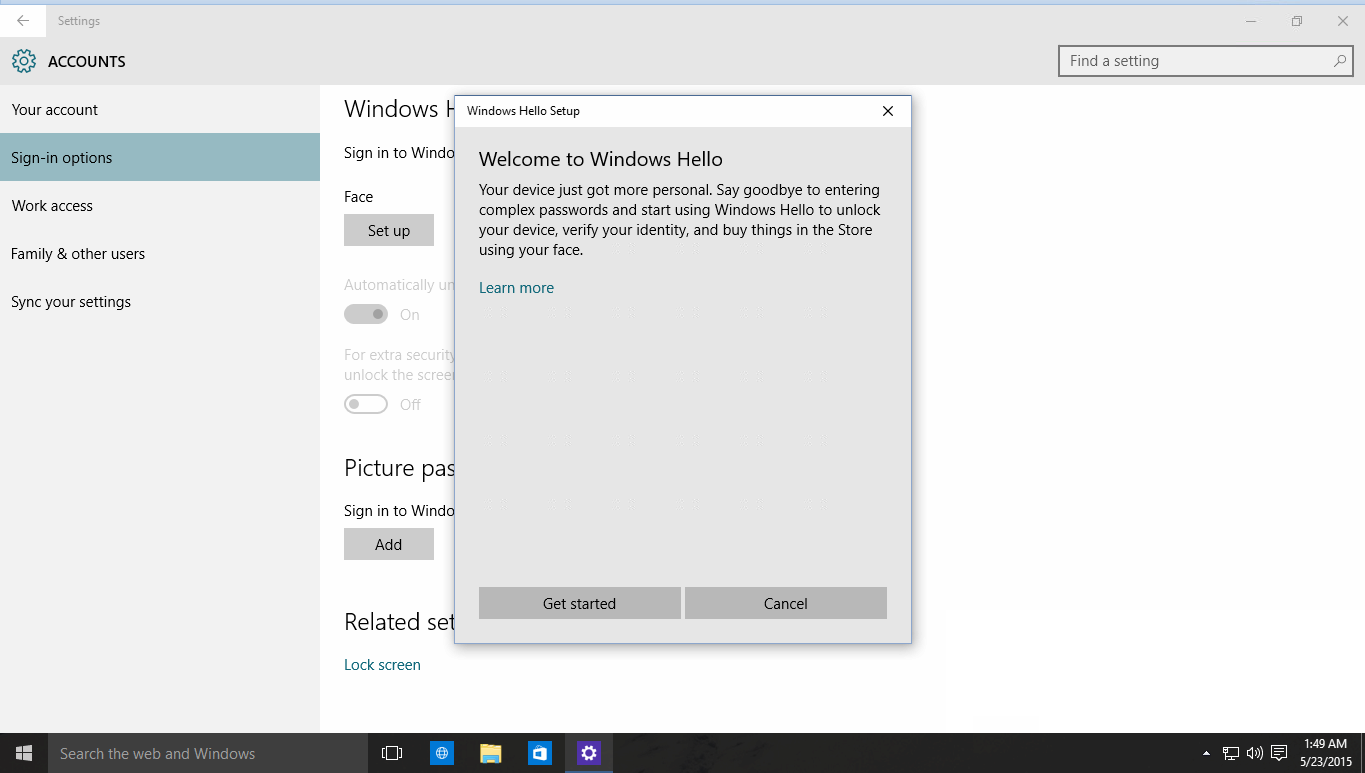Viewport: 1365px width, 773px height.
Task: Open the Store taskbar icon
Action: [x=540, y=753]
